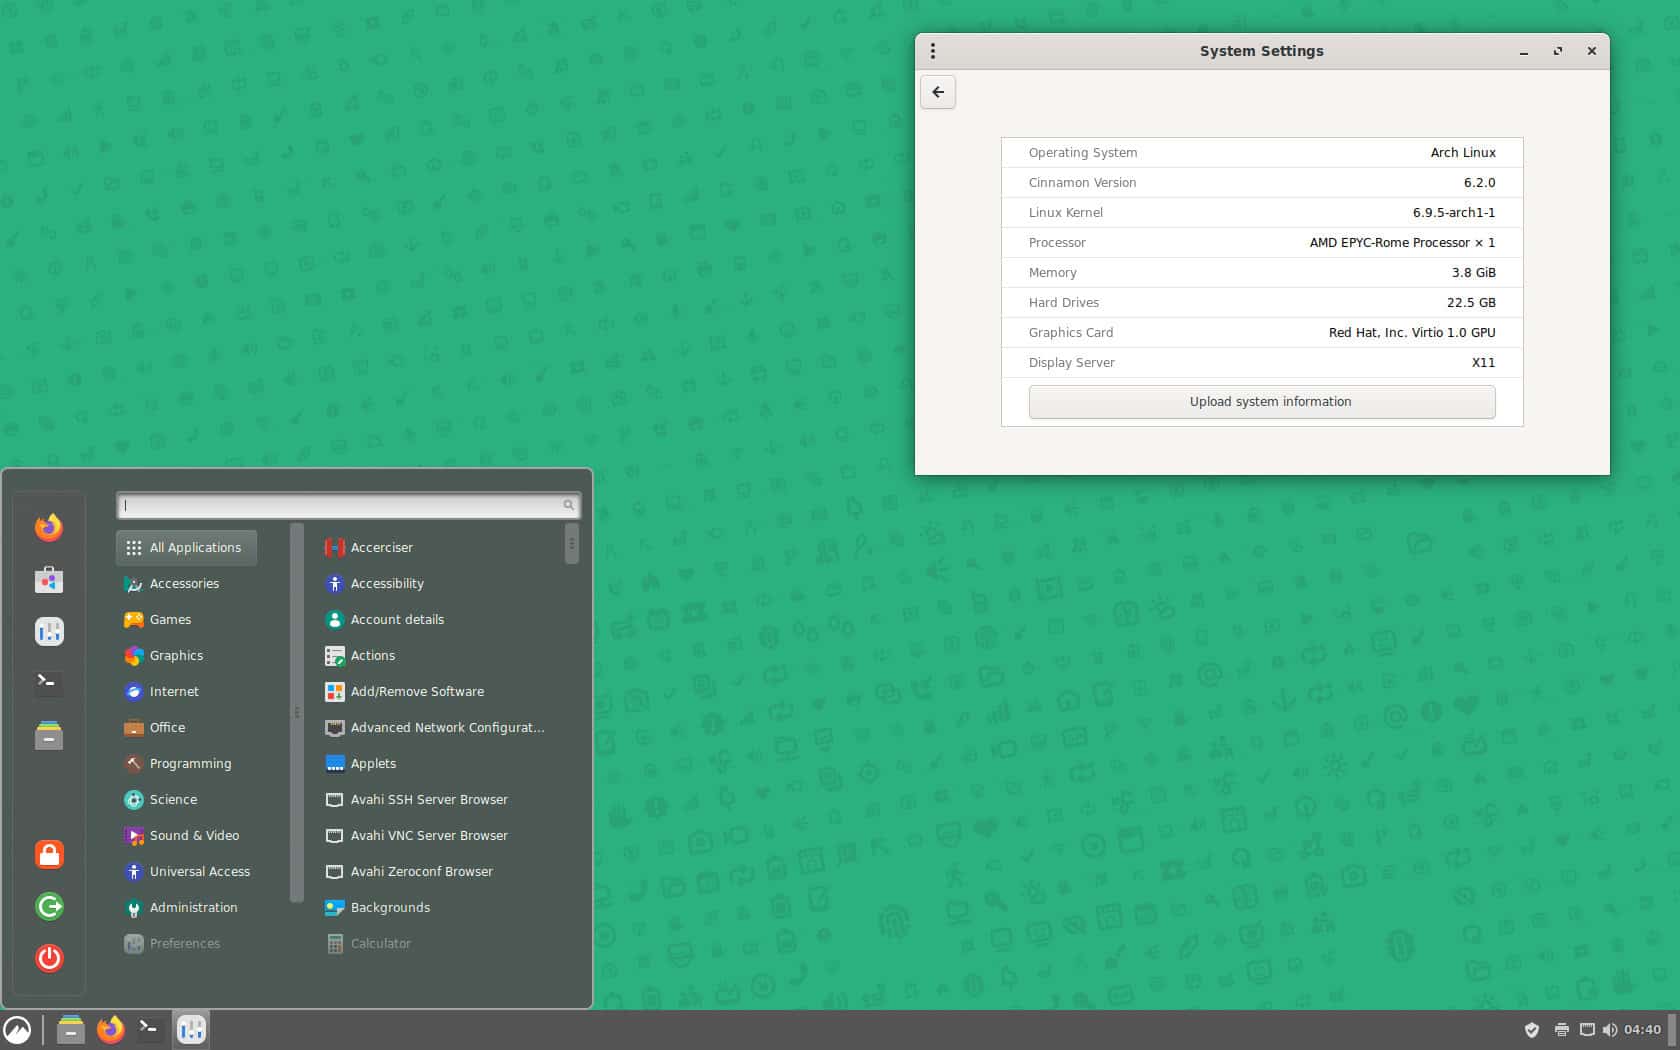Viewport: 1680px width, 1050px height.
Task: Click the Lock Screen icon
Action: (48, 854)
